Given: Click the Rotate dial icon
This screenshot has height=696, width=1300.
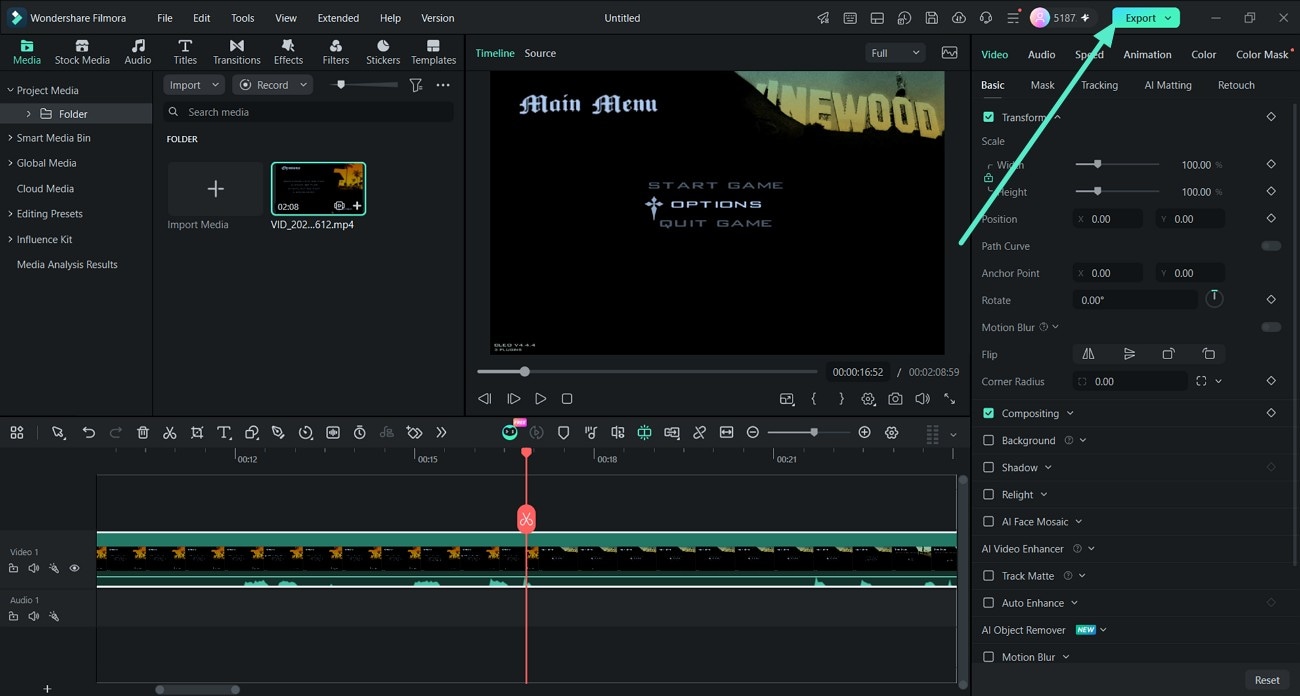Looking at the screenshot, I should click(1214, 299).
